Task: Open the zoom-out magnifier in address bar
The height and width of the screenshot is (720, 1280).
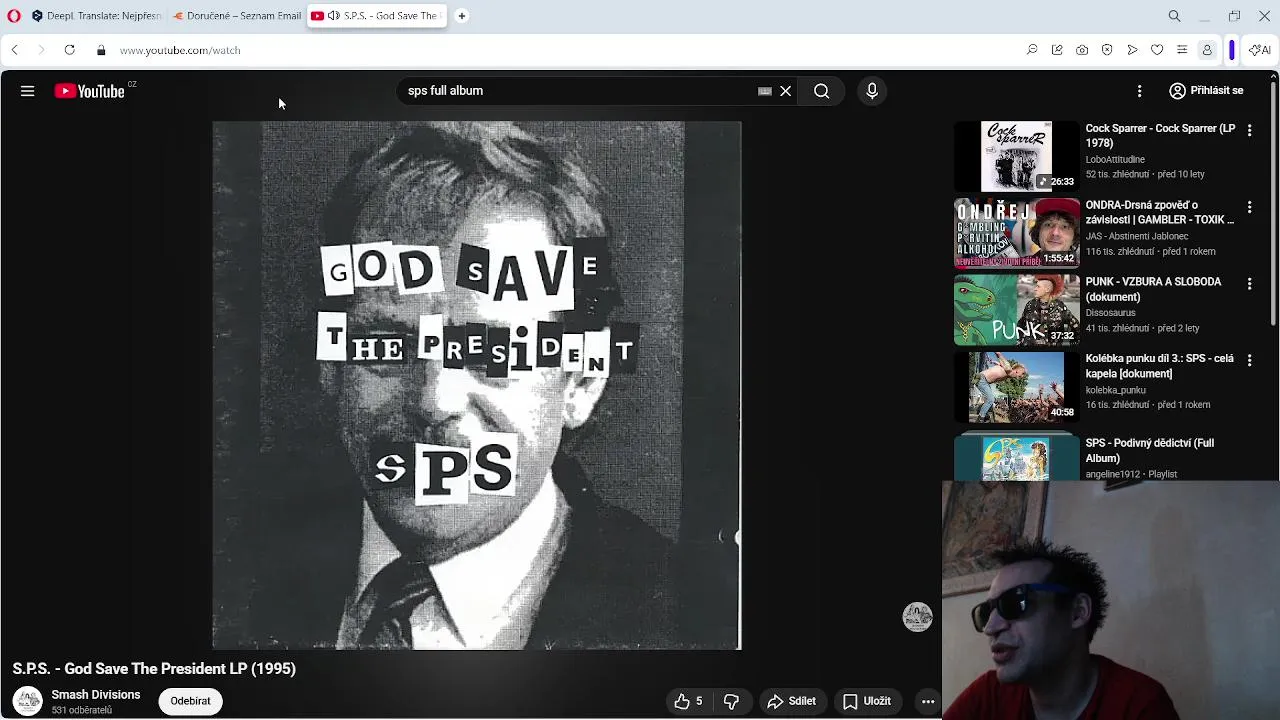Action: click(x=1032, y=50)
